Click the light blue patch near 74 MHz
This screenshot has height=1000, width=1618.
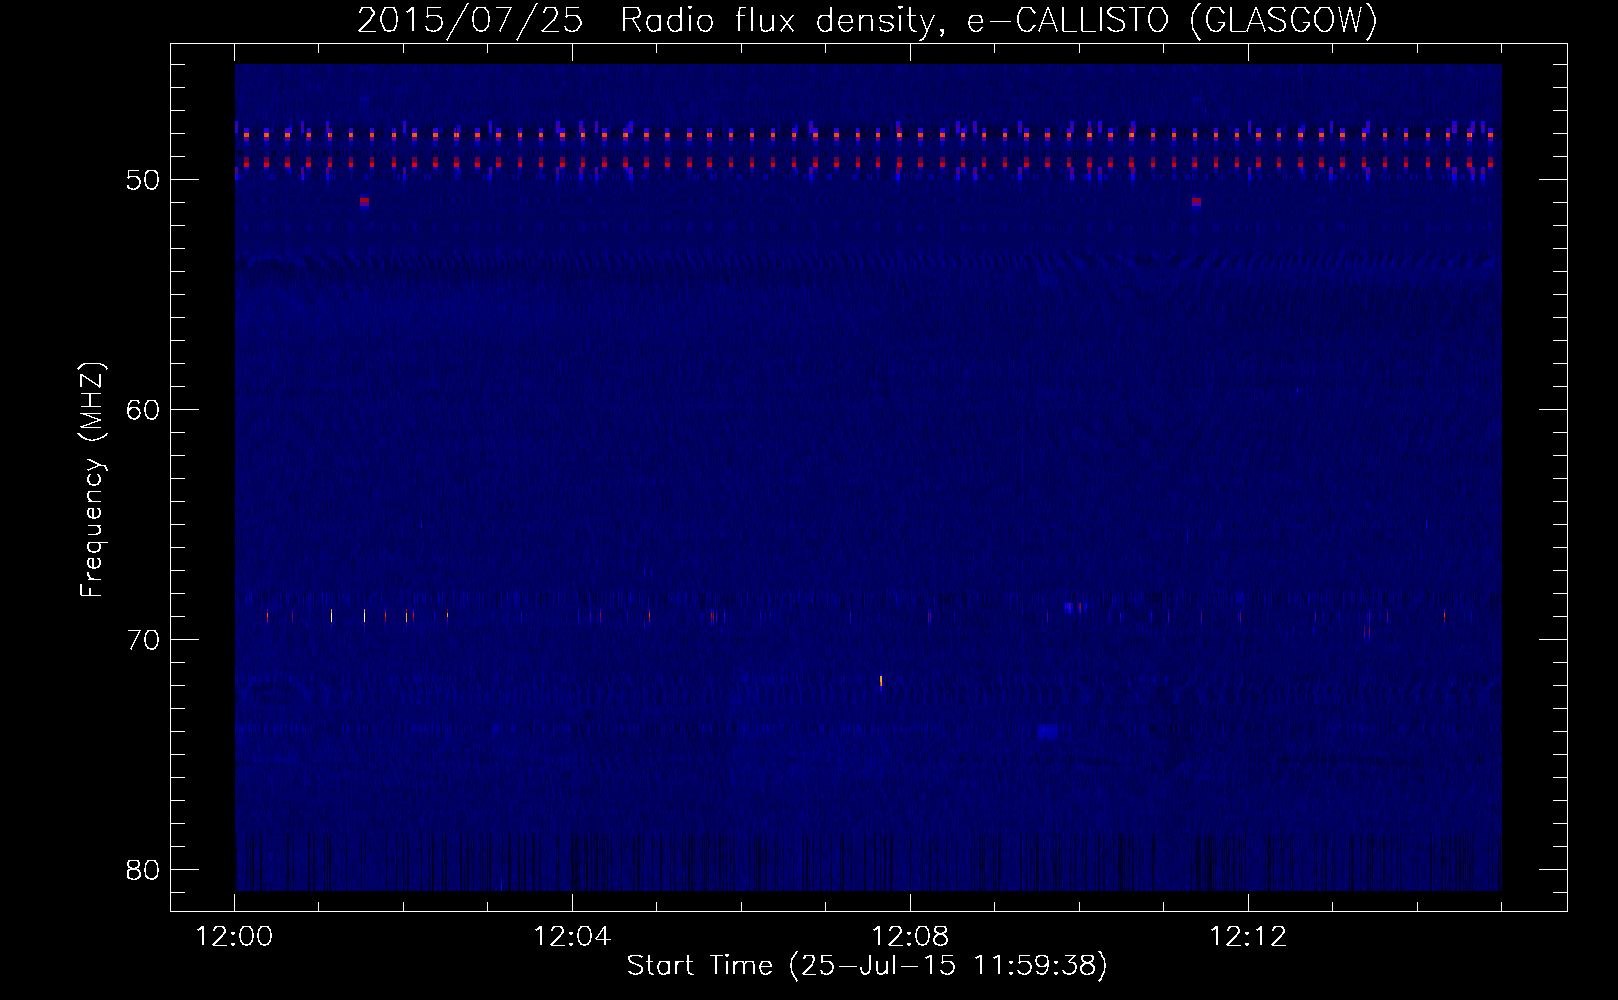[1047, 731]
